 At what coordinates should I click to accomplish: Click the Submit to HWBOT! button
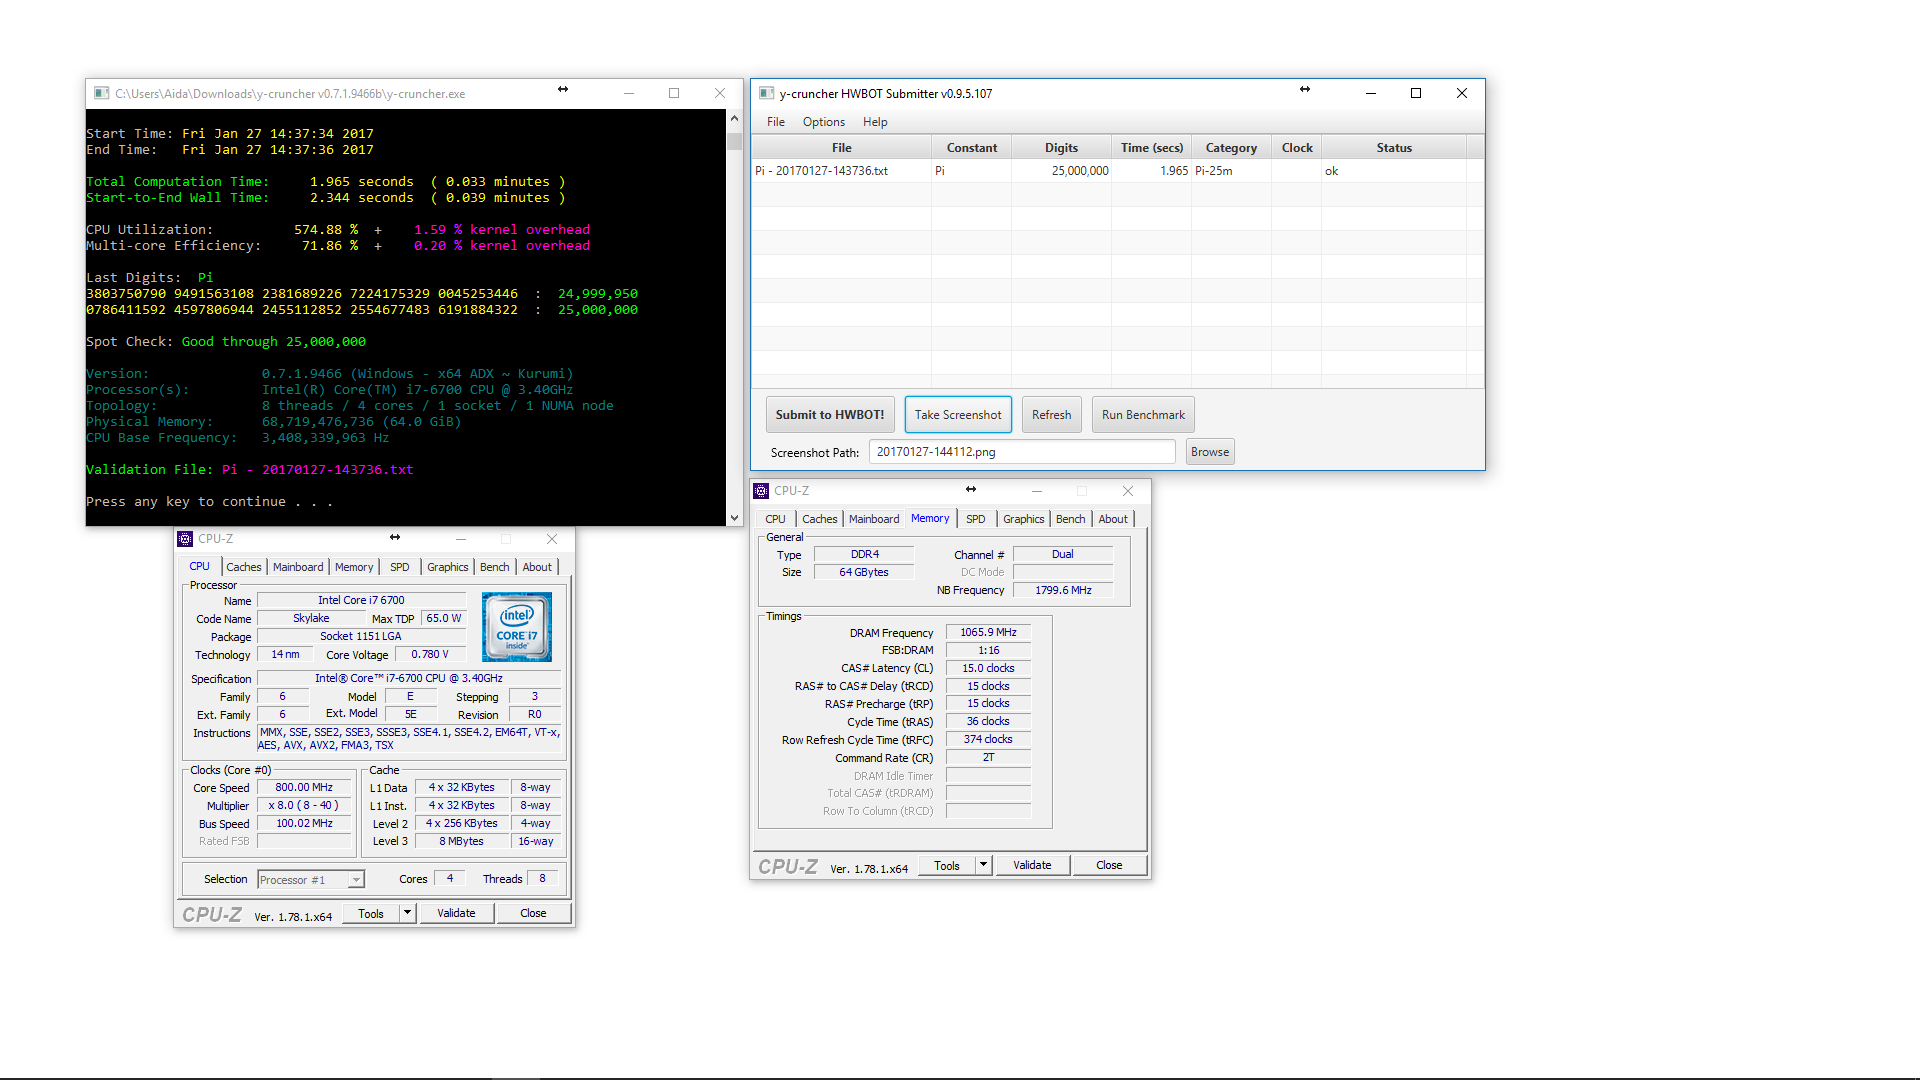click(830, 415)
